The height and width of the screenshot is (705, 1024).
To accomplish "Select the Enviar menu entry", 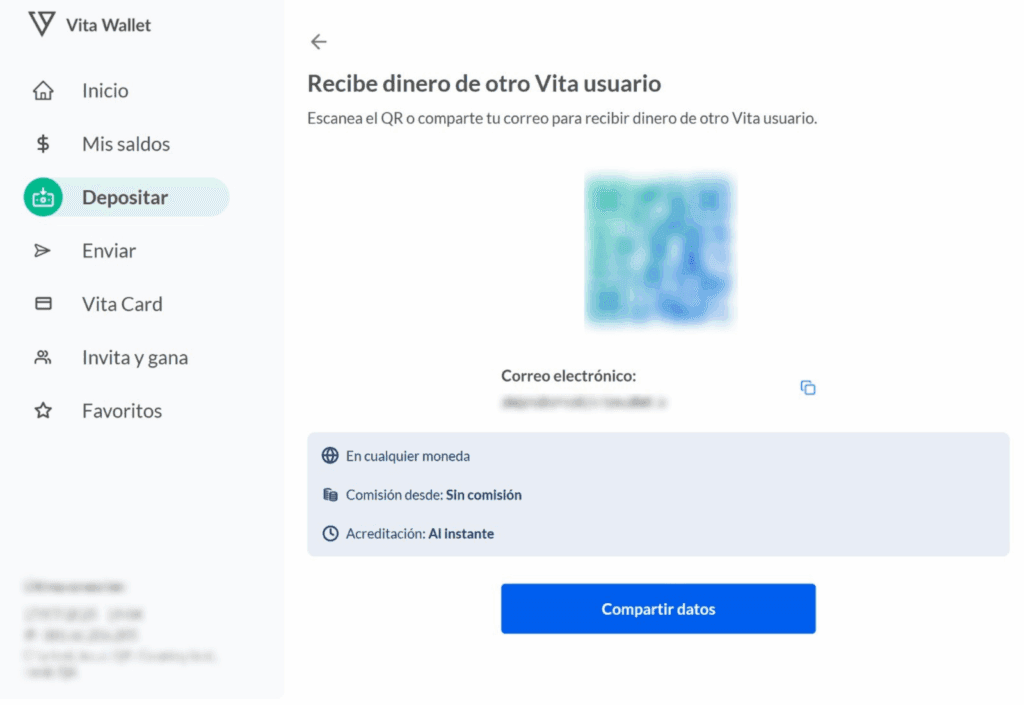I will (x=109, y=251).
